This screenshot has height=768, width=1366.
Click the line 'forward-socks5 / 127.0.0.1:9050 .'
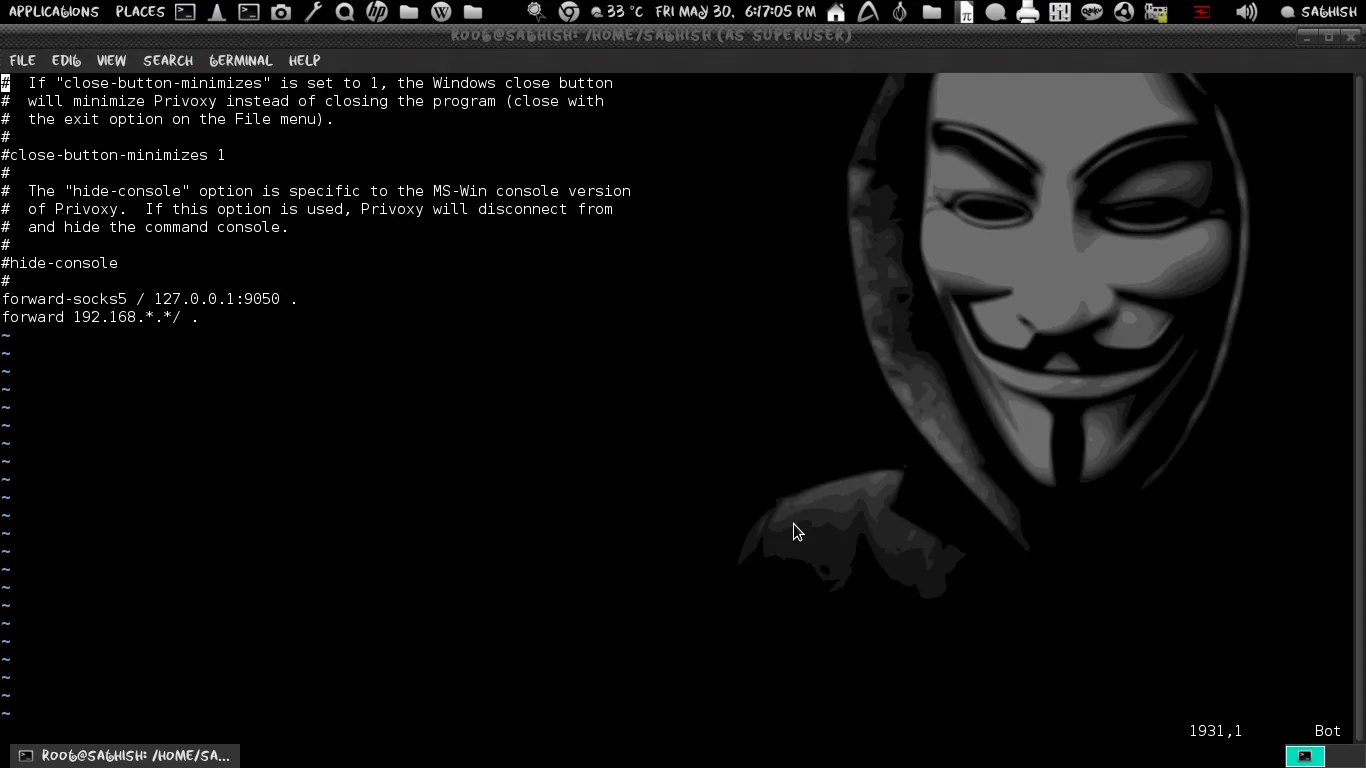coord(149,299)
